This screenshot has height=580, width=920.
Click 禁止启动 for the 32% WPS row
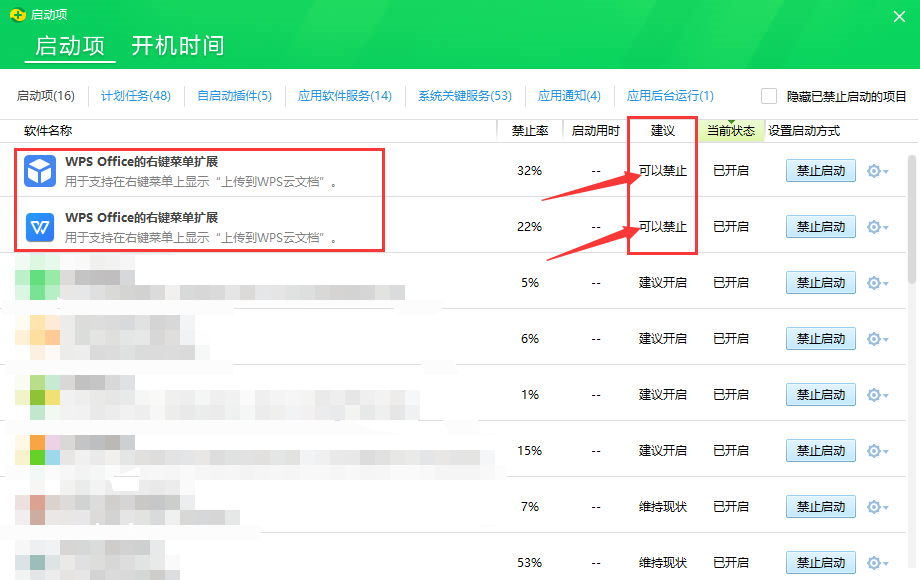click(820, 171)
